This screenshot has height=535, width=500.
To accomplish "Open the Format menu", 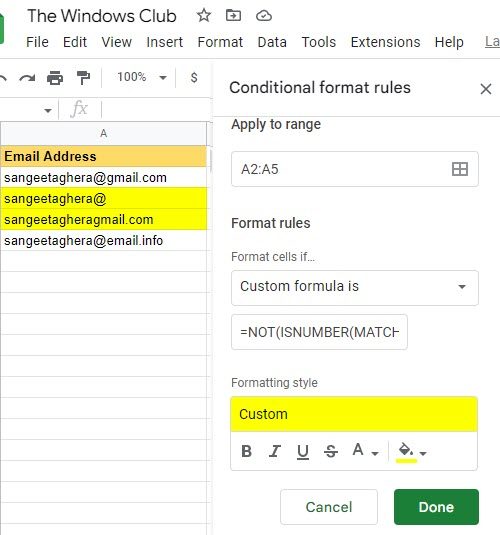I will (x=220, y=42).
